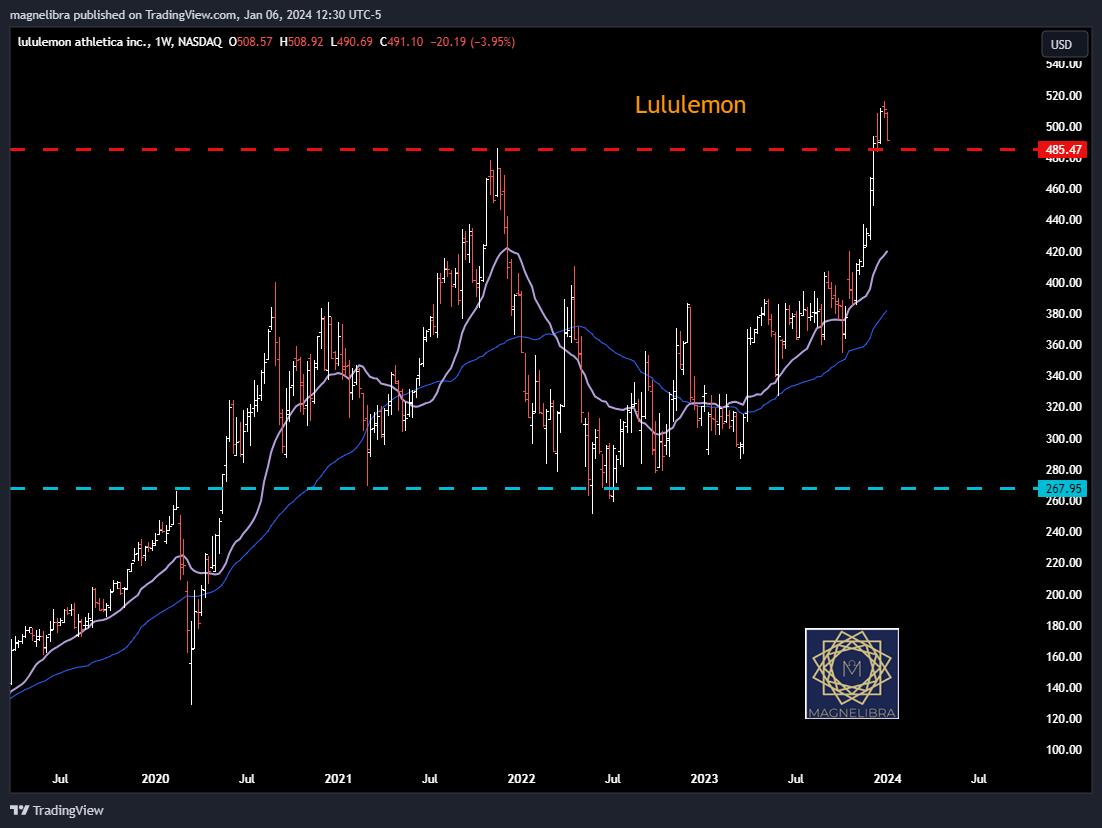Click the 2020 time axis label
1102x828 pixels.
(155, 779)
